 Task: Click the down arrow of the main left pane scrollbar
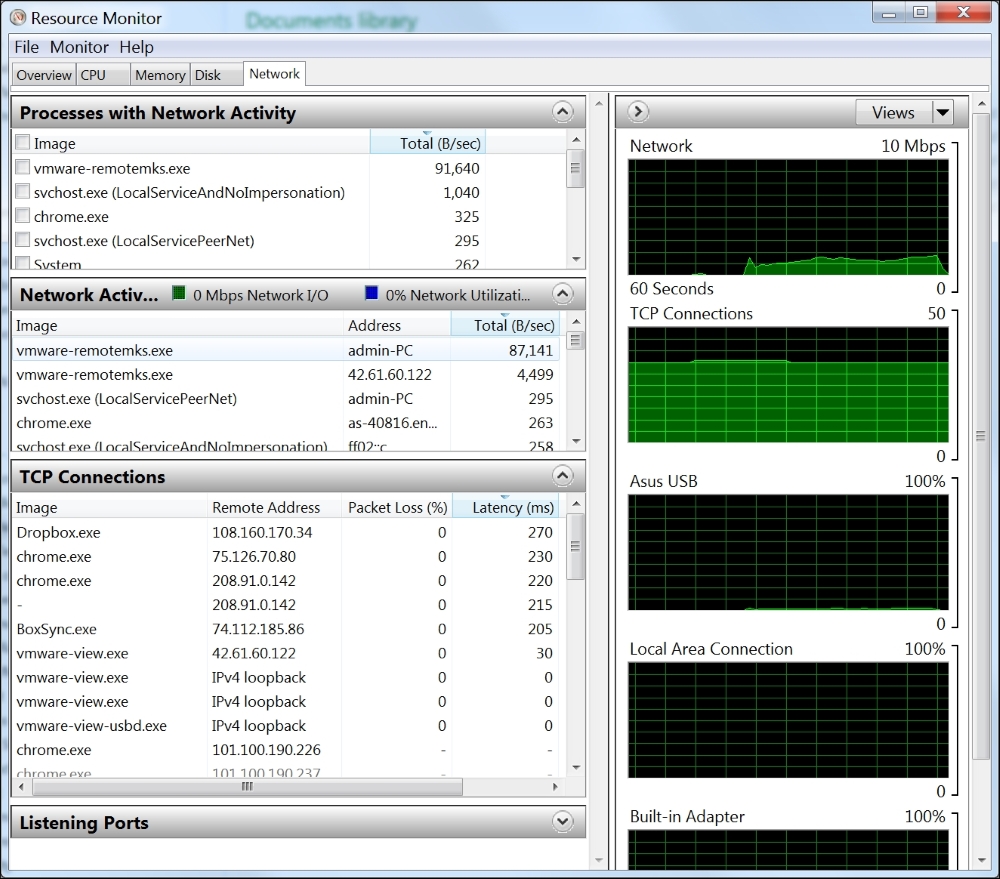coord(598,861)
